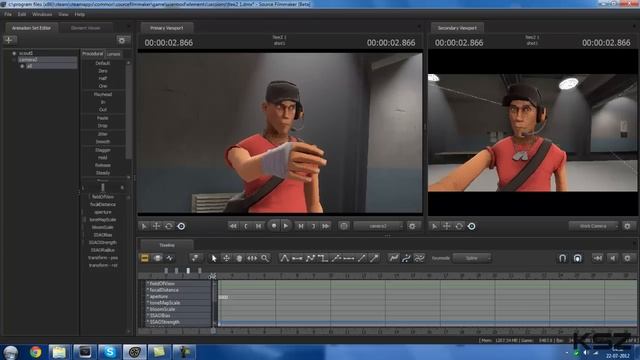Screen dimensions: 640x360
Task: Apply the Jitter procedural preset
Action: [x=103, y=134]
